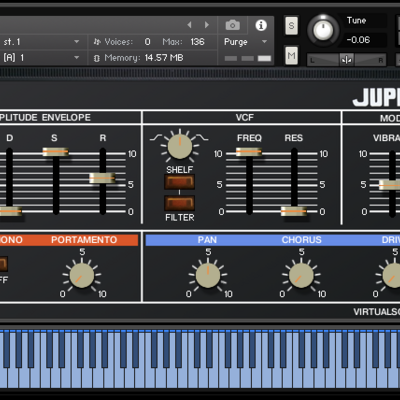Click the rightmost purge status indicator bar

pos(265,59)
